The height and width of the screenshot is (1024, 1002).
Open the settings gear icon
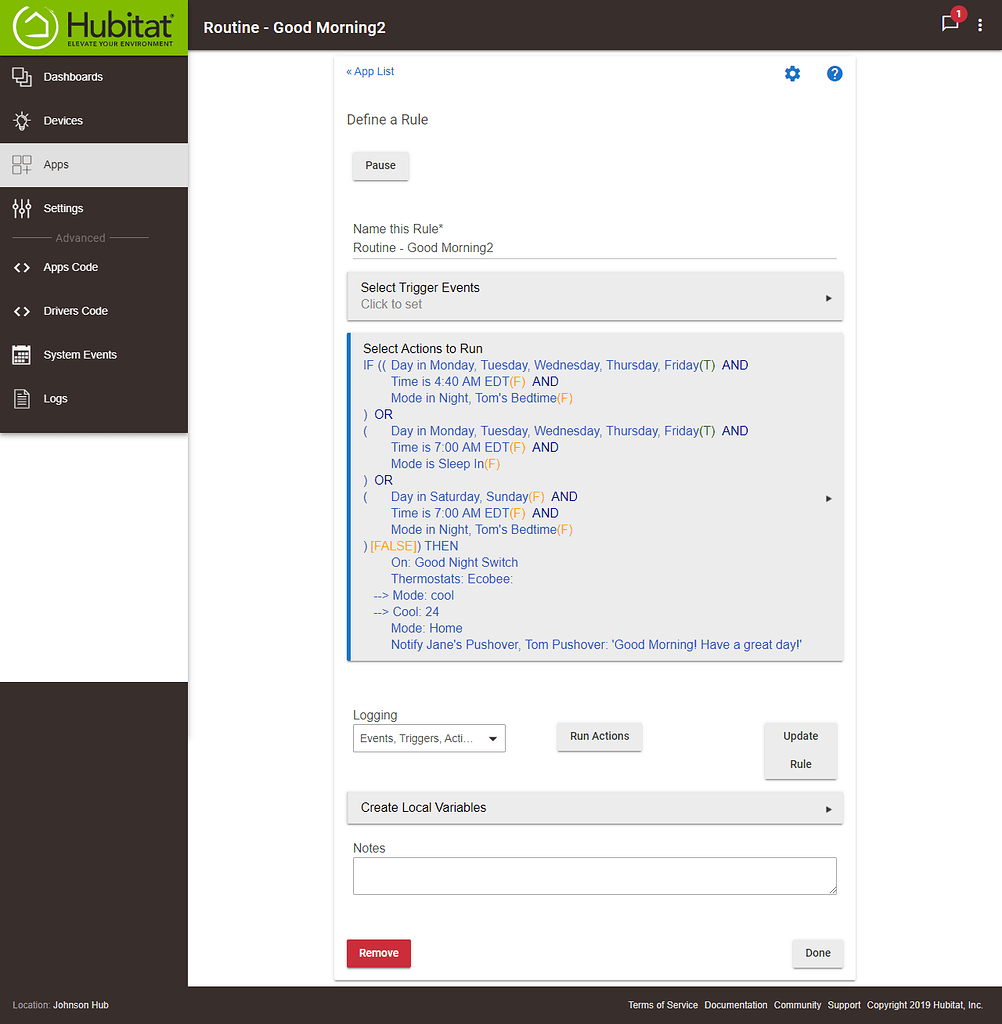[x=792, y=74]
